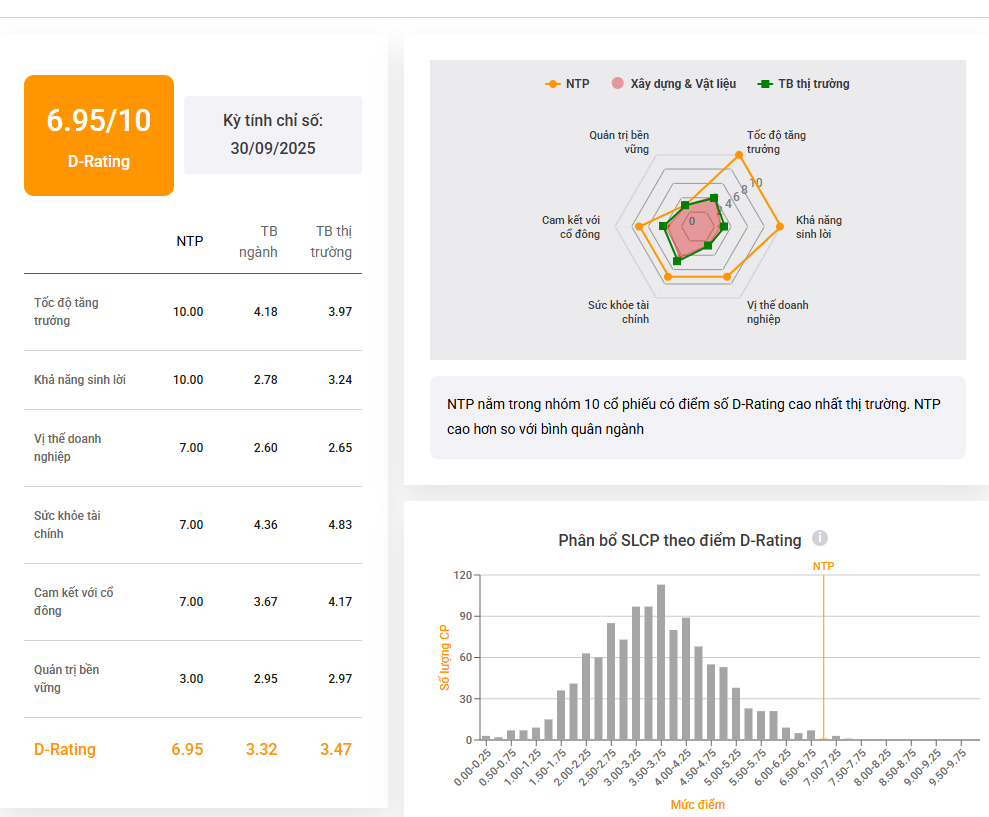Click the orange NTP marker label above the histogram

pos(823,566)
